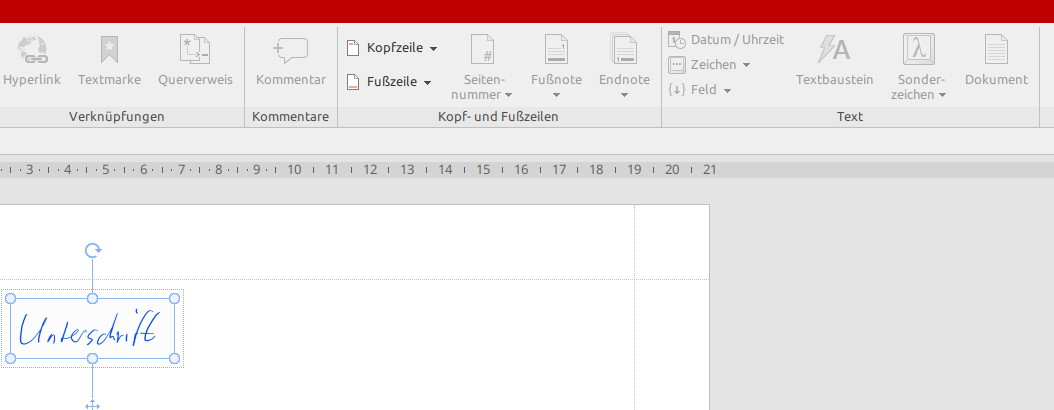Image resolution: width=1054 pixels, height=410 pixels.
Task: Click the Textmarke bookmark icon
Action: [109, 49]
